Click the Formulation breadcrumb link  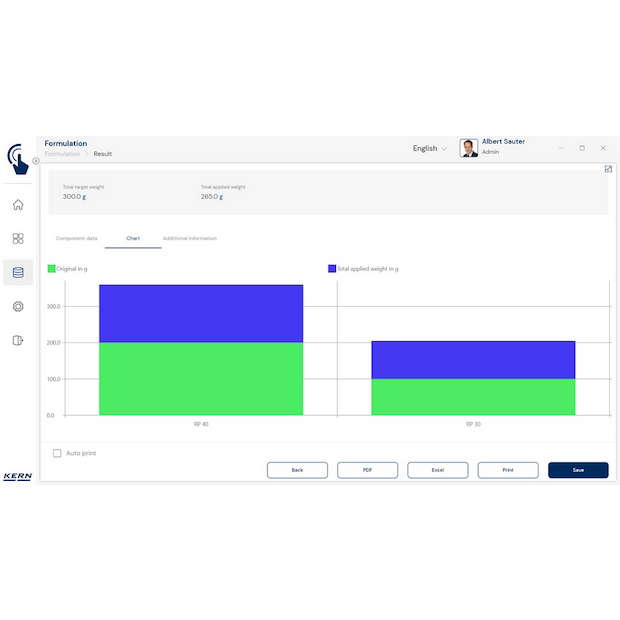tap(62, 154)
